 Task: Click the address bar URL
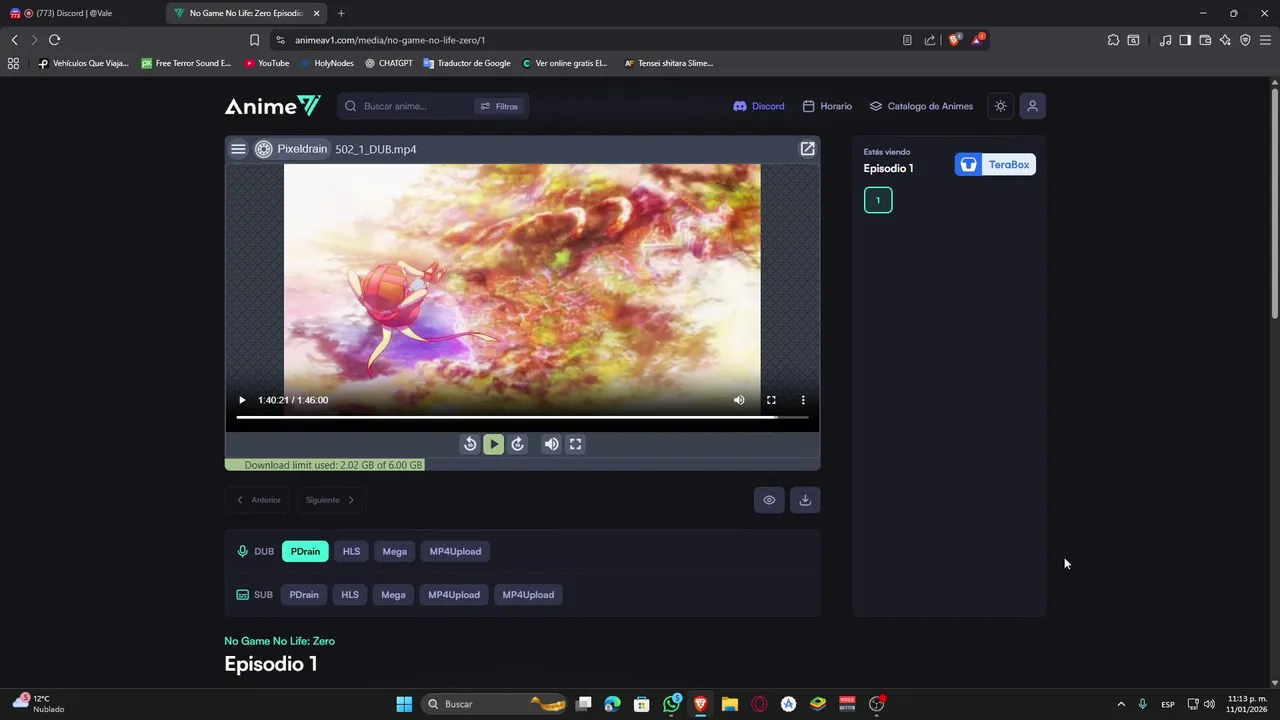(390, 40)
